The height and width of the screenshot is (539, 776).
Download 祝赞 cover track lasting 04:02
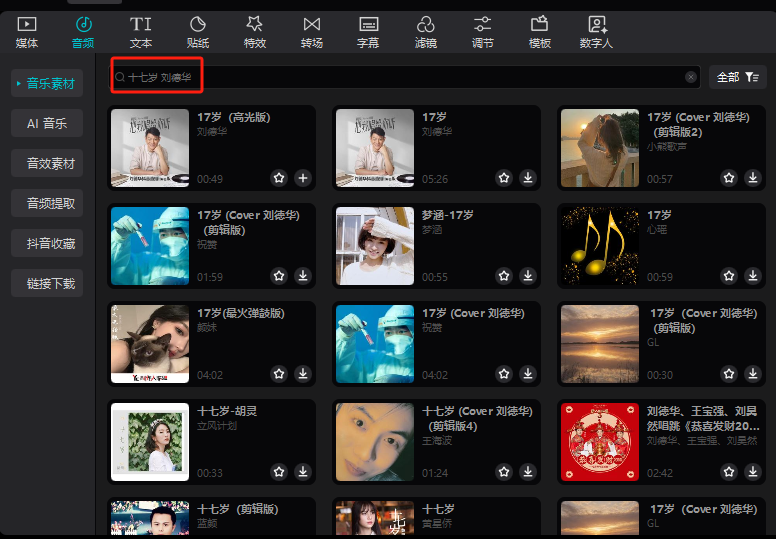click(x=528, y=374)
